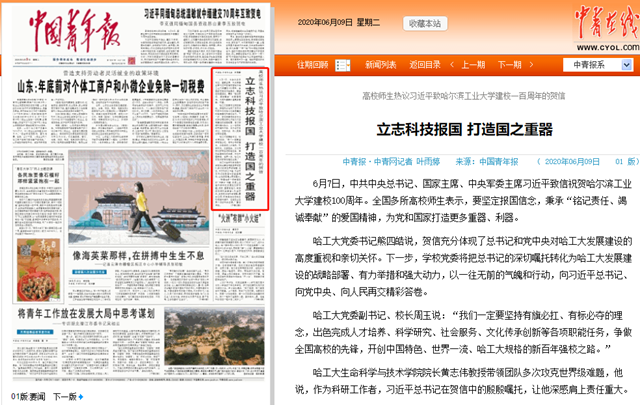Open 往期回顾 past issues
The width and height of the screenshot is (640, 405).
[x=312, y=64]
